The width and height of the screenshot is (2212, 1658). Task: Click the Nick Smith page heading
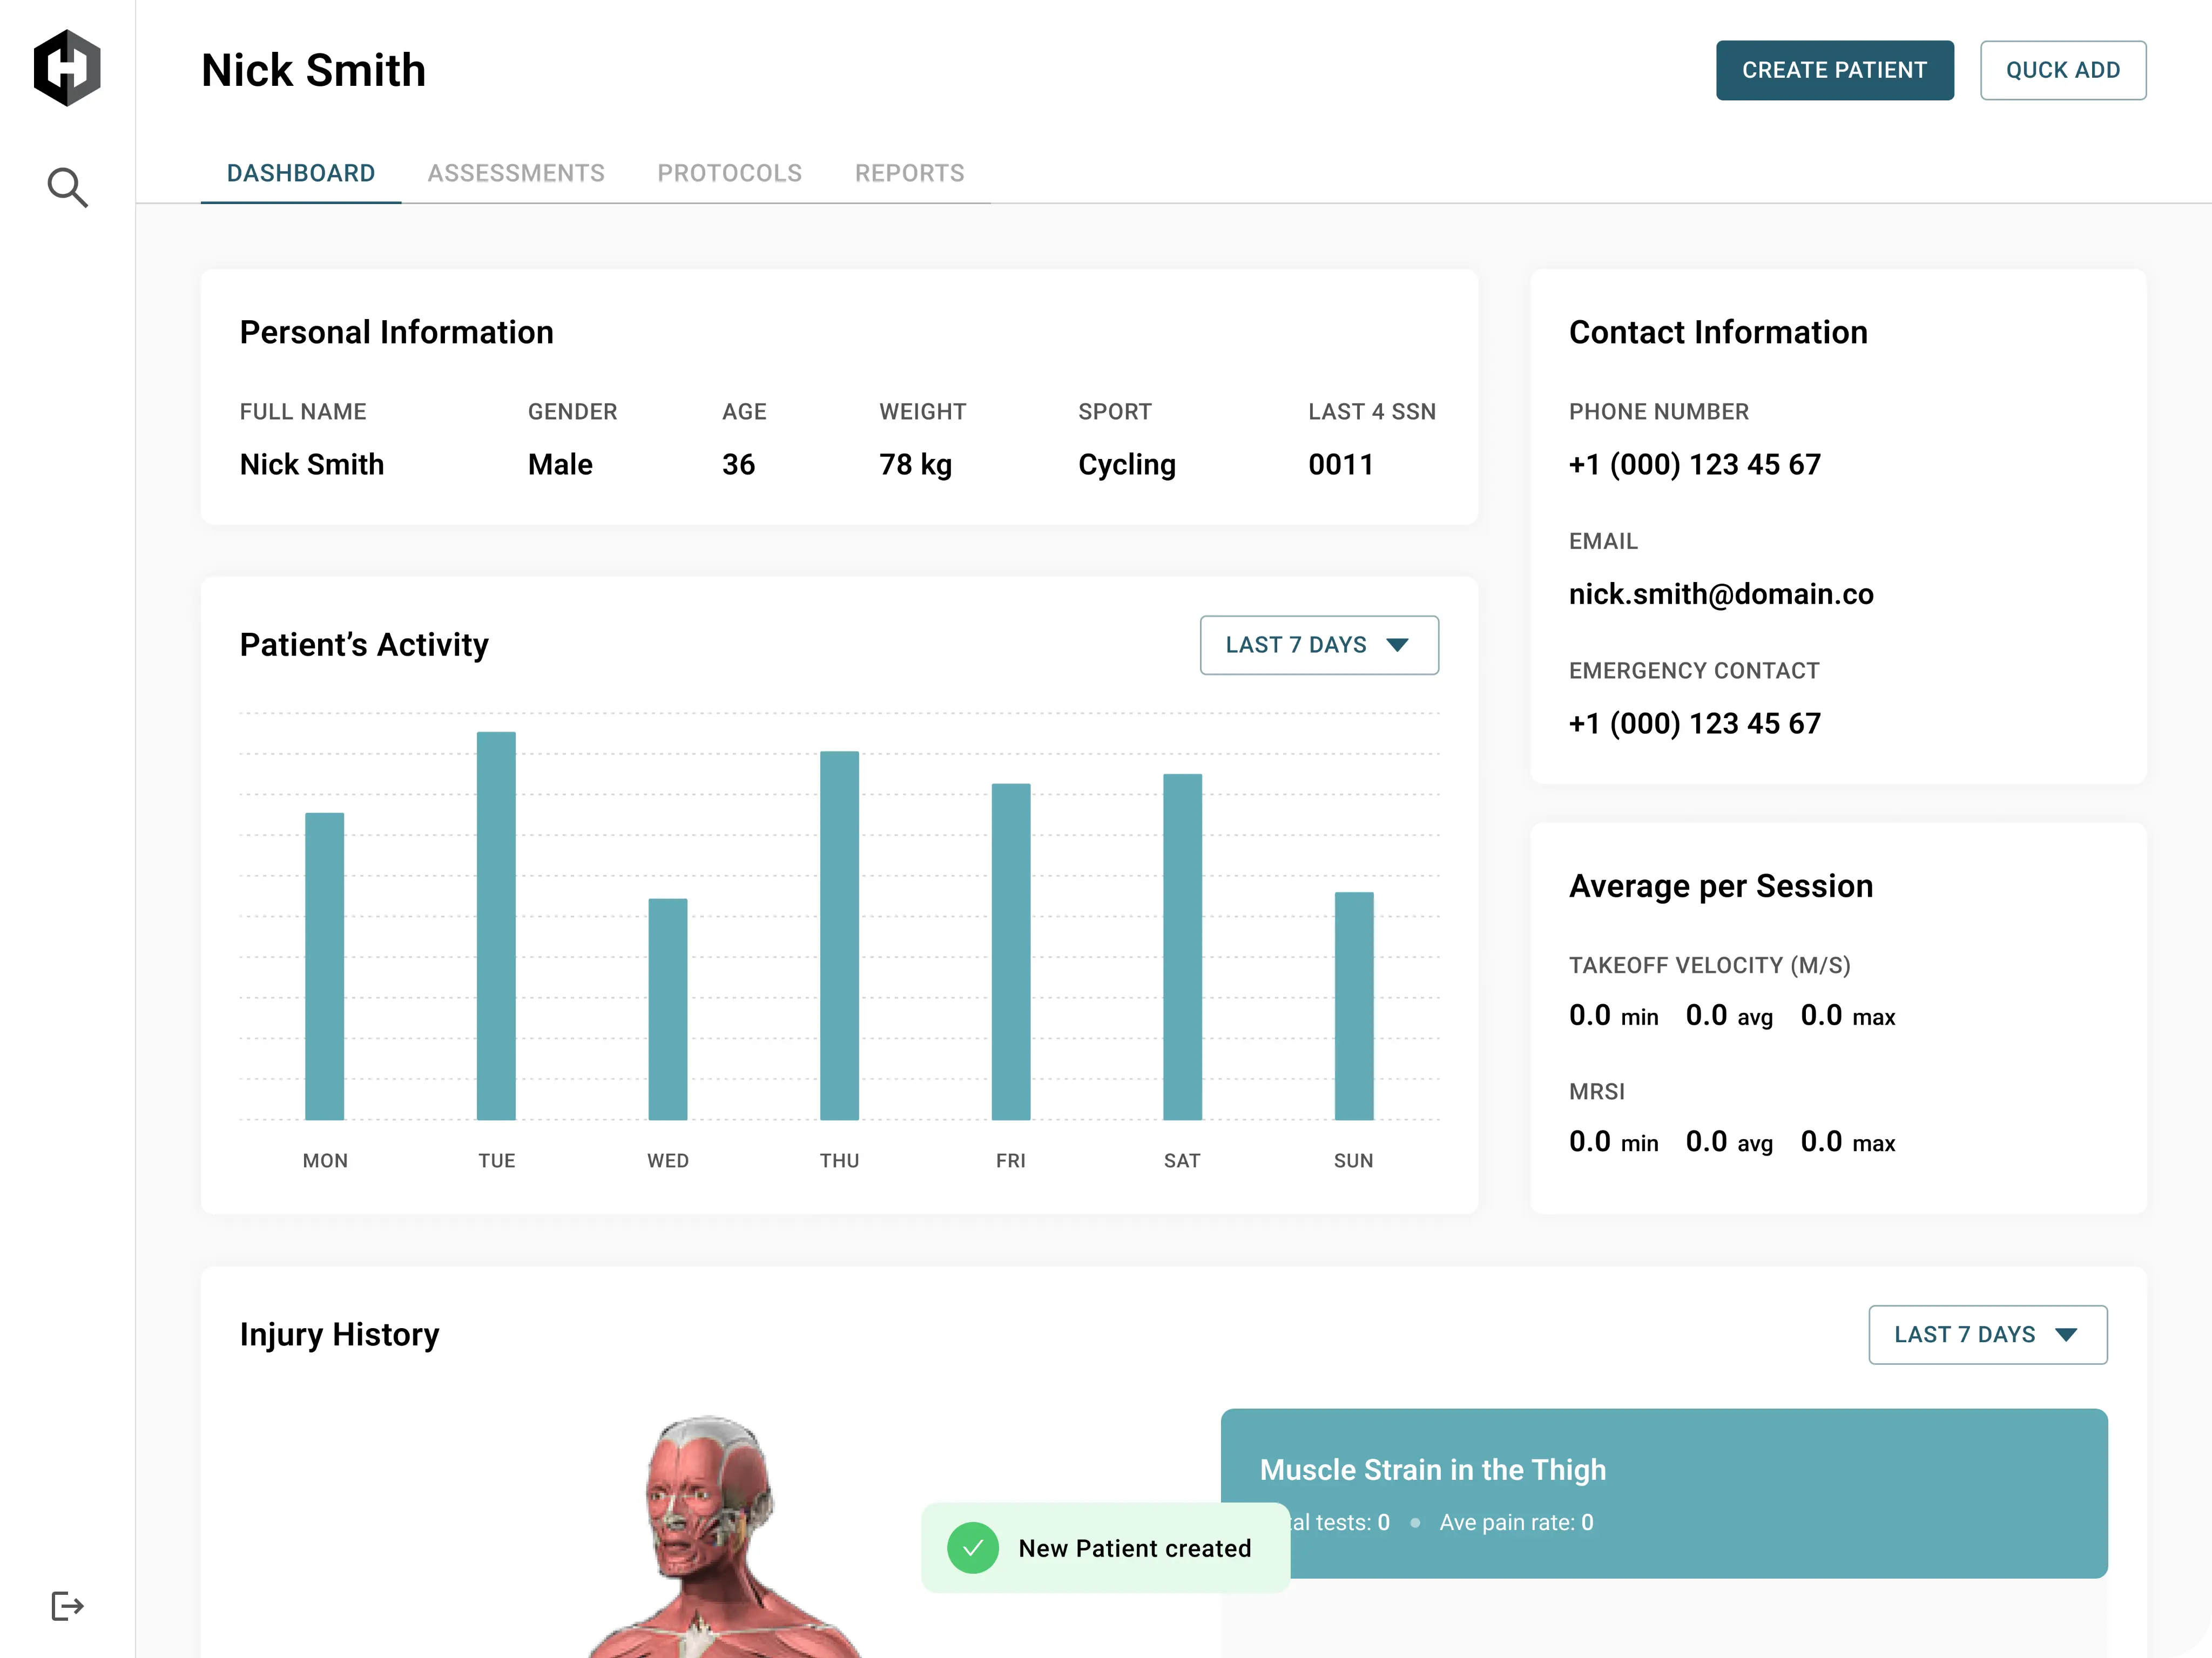(x=313, y=69)
